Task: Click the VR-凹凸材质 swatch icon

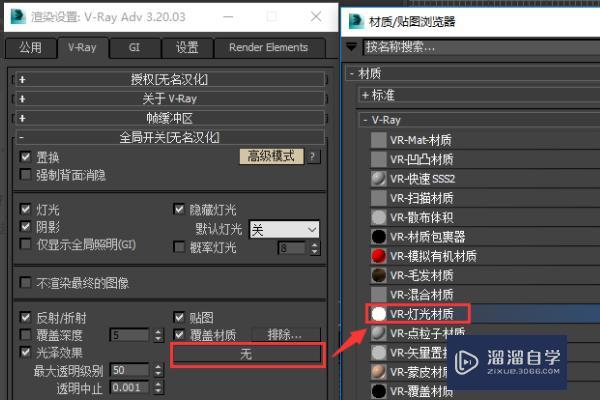Action: point(378,159)
